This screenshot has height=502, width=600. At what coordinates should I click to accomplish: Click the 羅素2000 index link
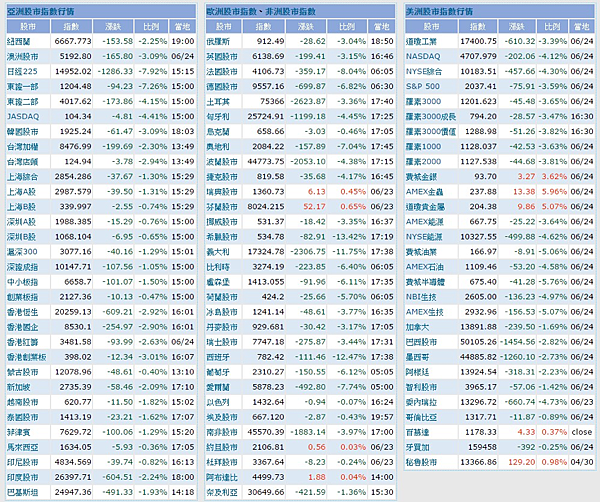point(424,162)
